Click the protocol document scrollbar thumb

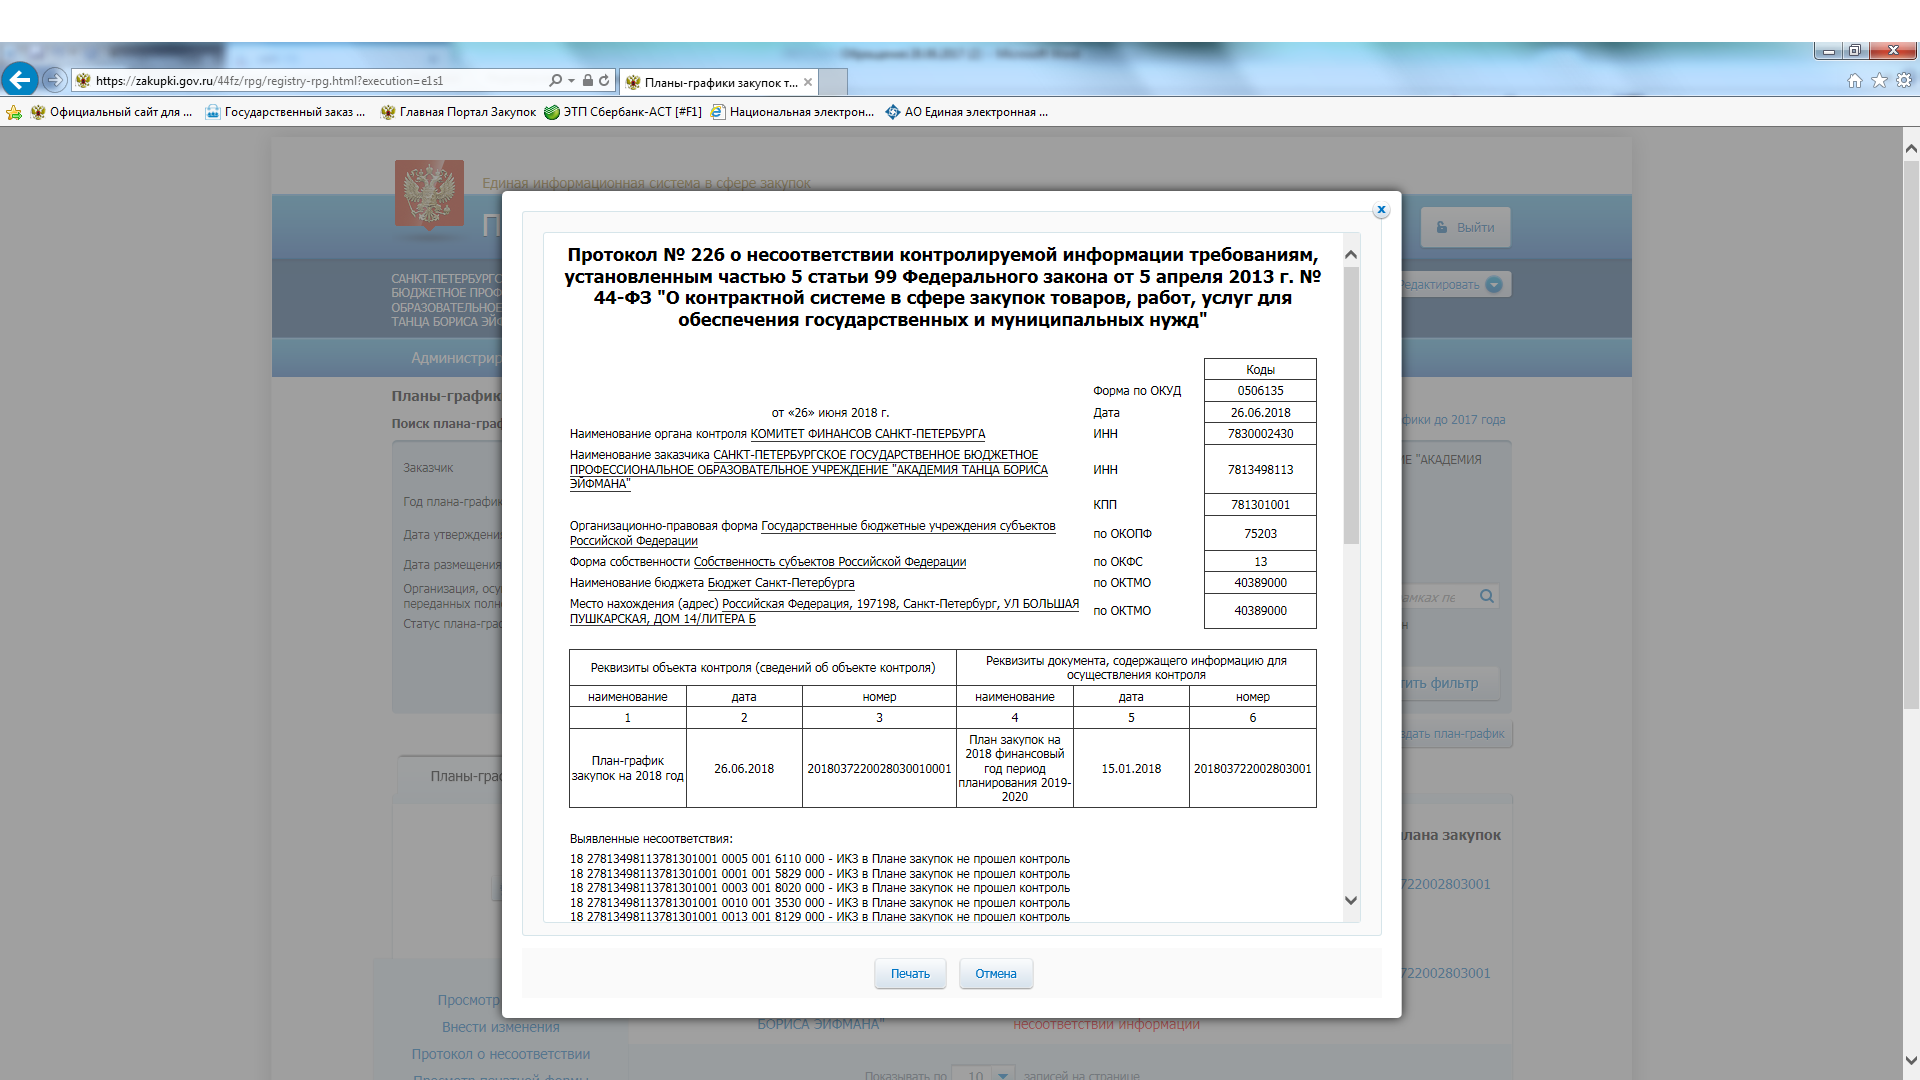pyautogui.click(x=1351, y=405)
